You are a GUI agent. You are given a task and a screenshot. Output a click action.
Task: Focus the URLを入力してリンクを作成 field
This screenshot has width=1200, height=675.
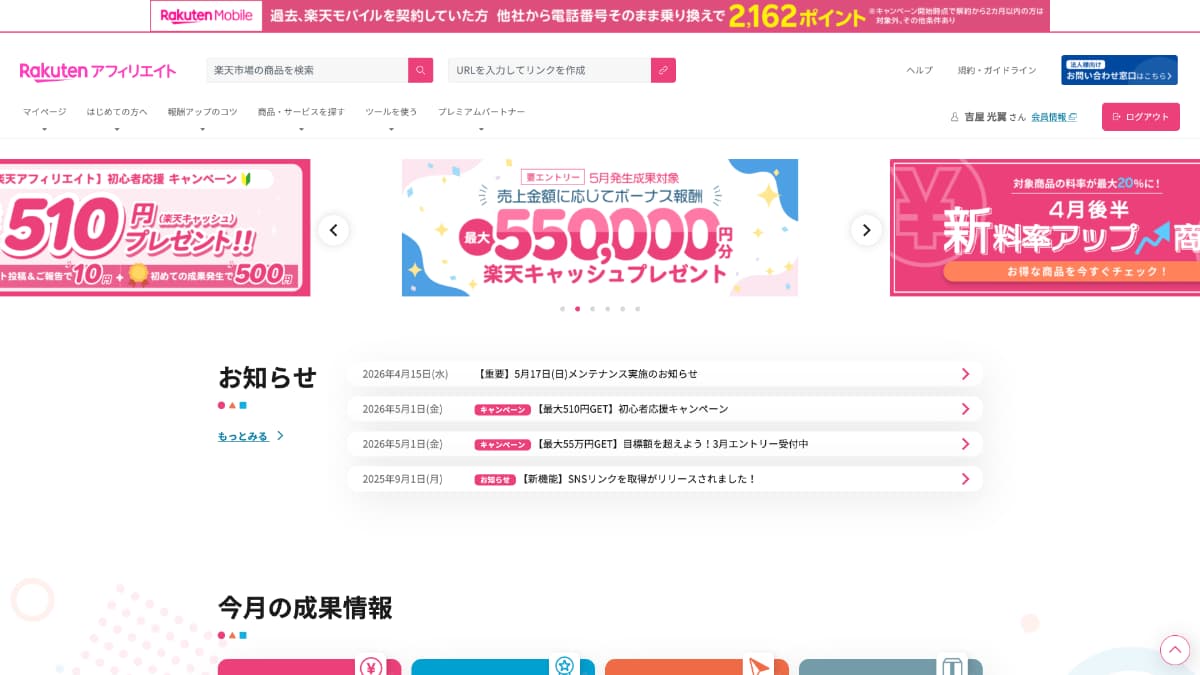(x=550, y=70)
